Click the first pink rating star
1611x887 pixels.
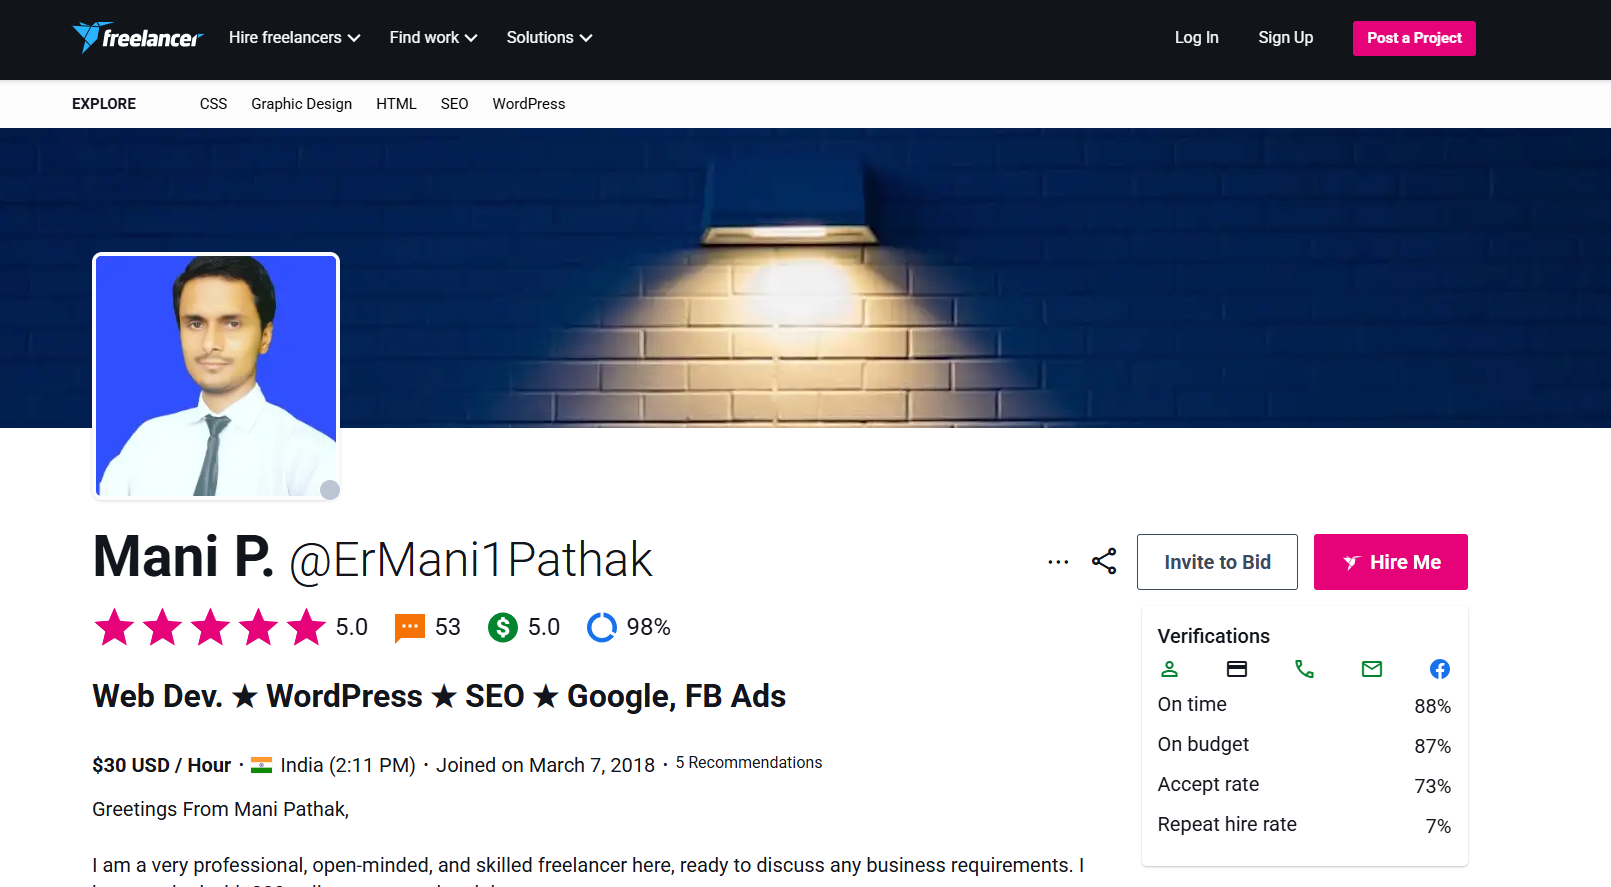tap(114, 627)
